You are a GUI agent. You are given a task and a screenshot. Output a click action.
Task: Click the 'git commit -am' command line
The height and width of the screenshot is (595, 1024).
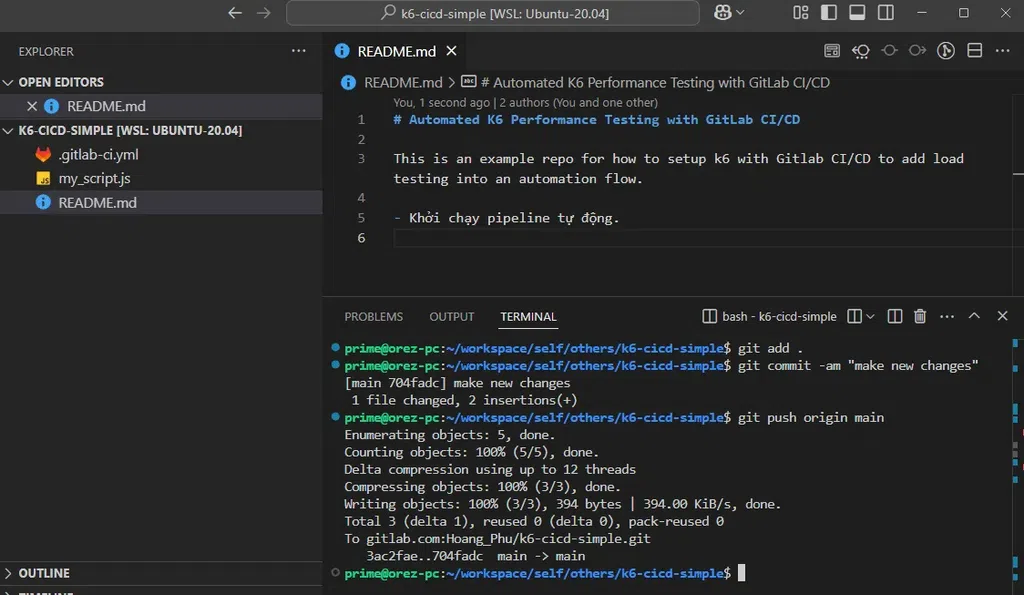858,366
